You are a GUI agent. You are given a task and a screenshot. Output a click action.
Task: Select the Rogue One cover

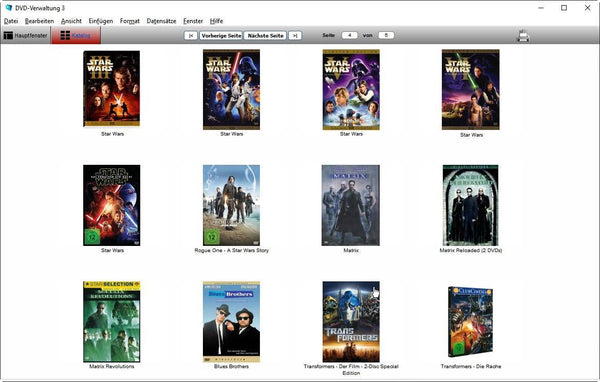click(232, 205)
